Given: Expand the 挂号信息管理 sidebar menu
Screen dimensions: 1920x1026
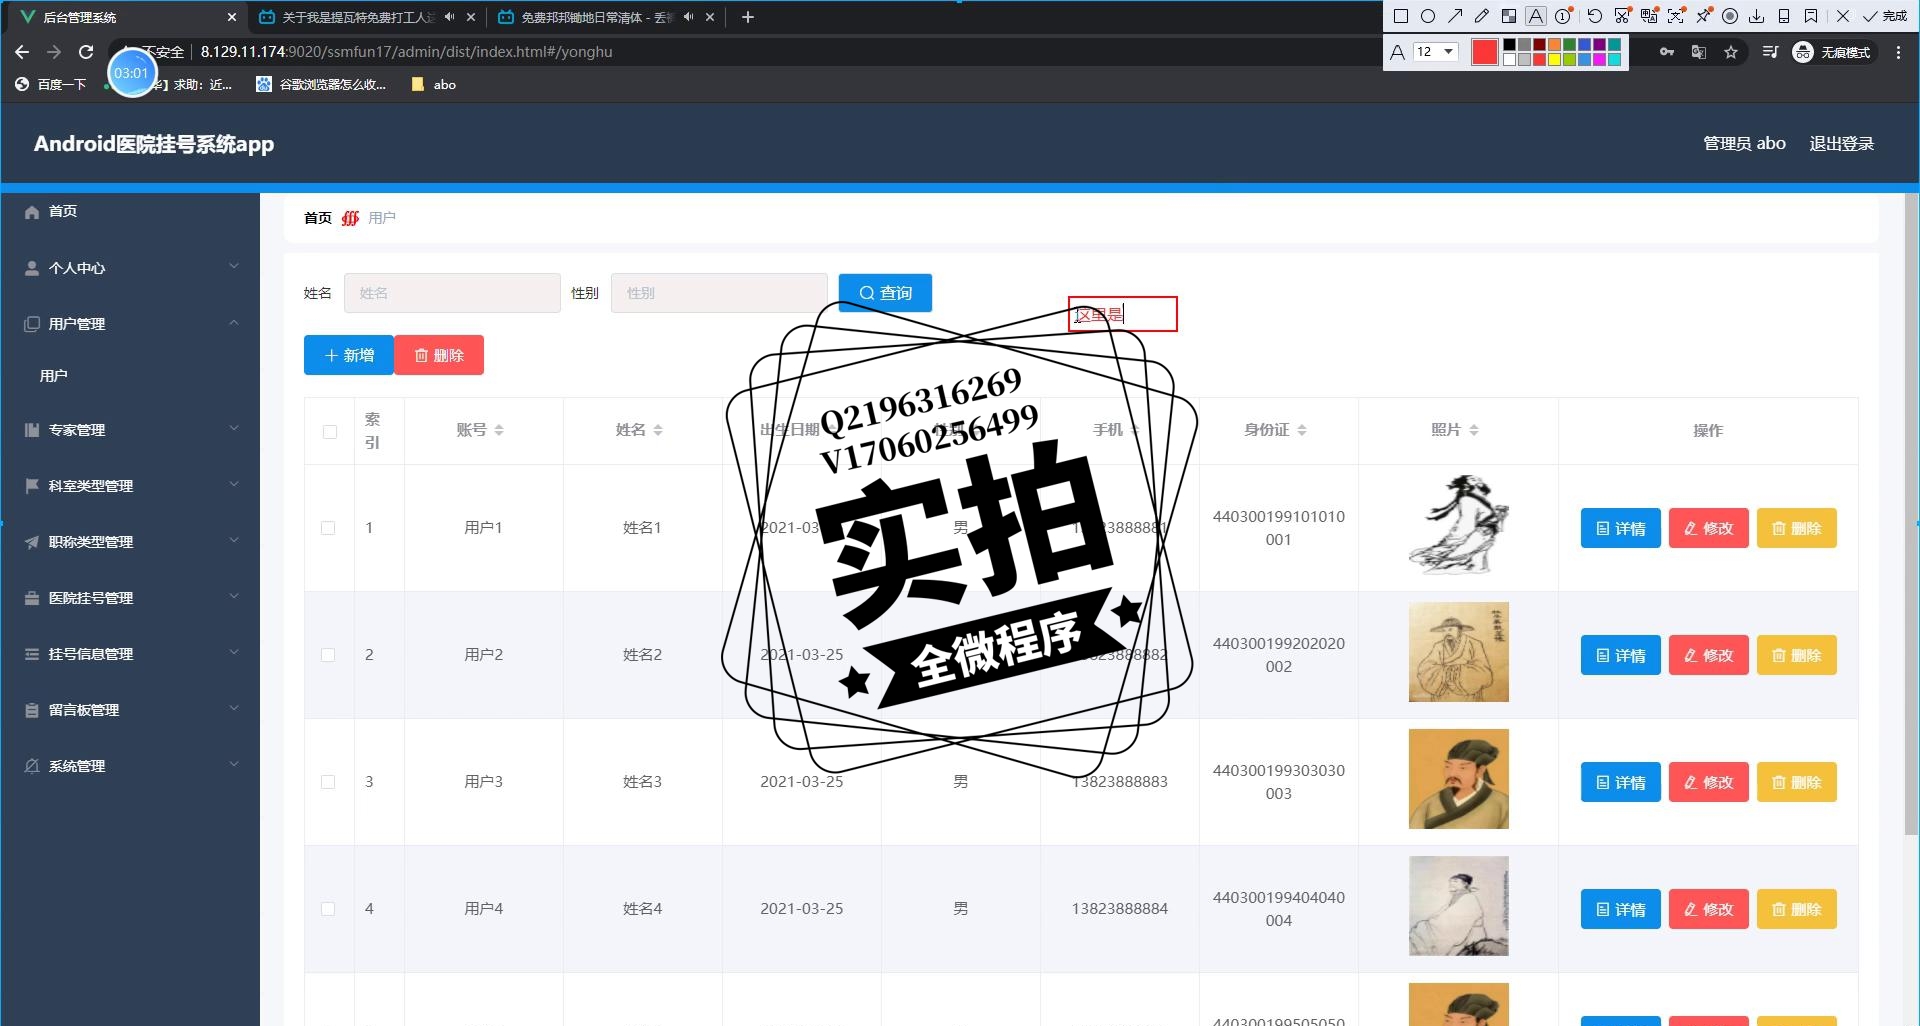Looking at the screenshot, I should pyautogui.click(x=130, y=654).
